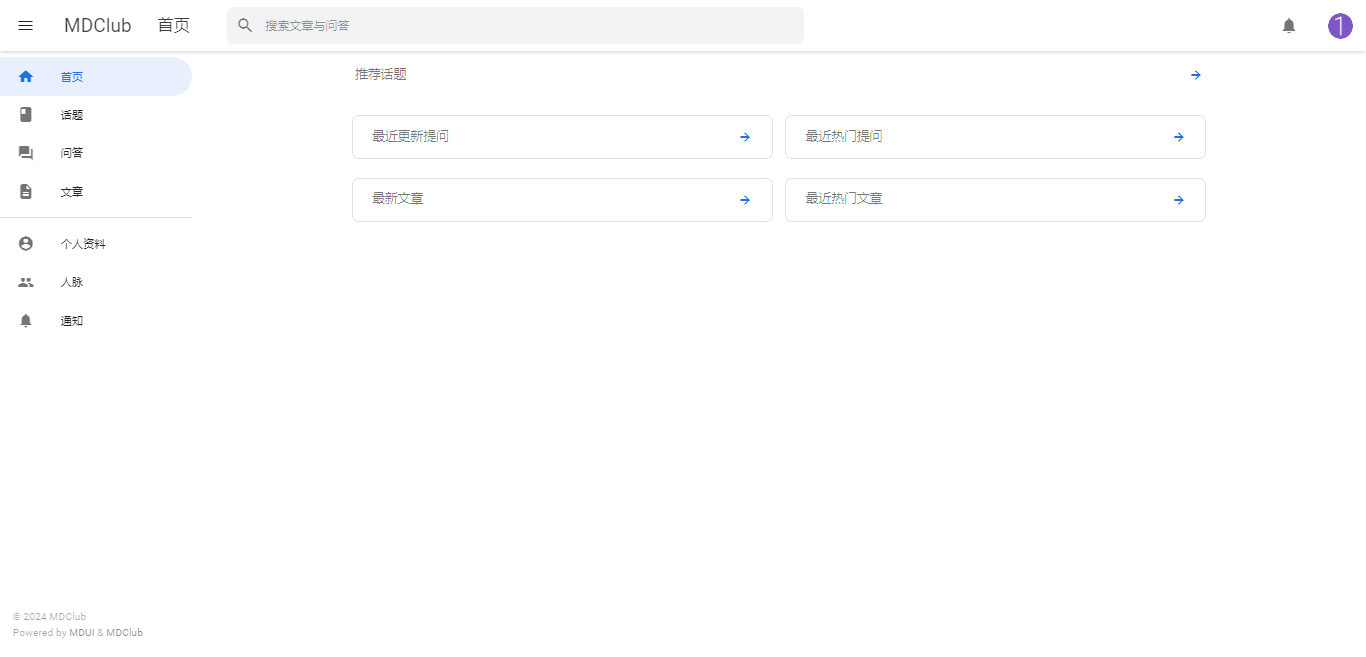Open the 最近热门提问 card
The height and width of the screenshot is (657, 1366).
pos(995,137)
